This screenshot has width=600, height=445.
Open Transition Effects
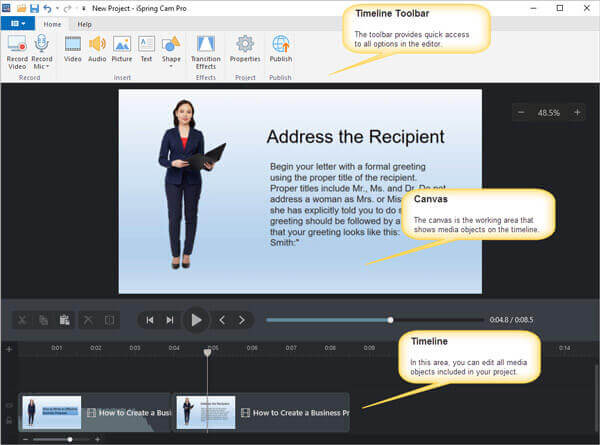pyautogui.click(x=206, y=52)
